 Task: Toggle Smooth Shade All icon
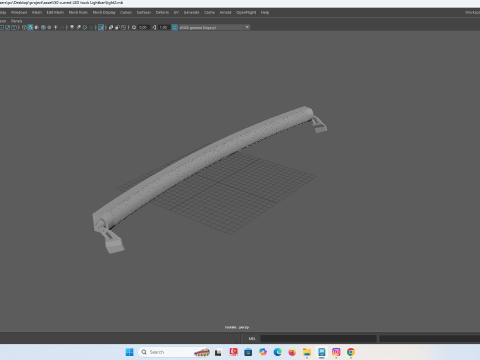pos(30,27)
